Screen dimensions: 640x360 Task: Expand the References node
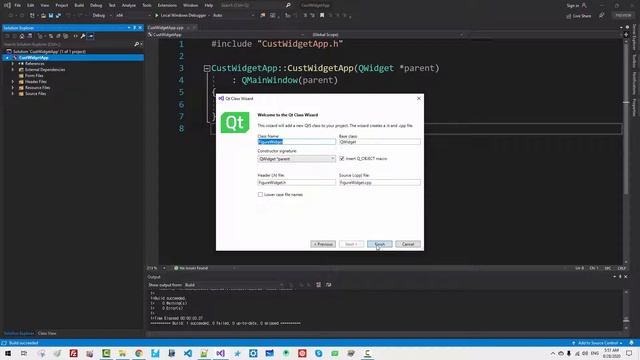pos(13,64)
